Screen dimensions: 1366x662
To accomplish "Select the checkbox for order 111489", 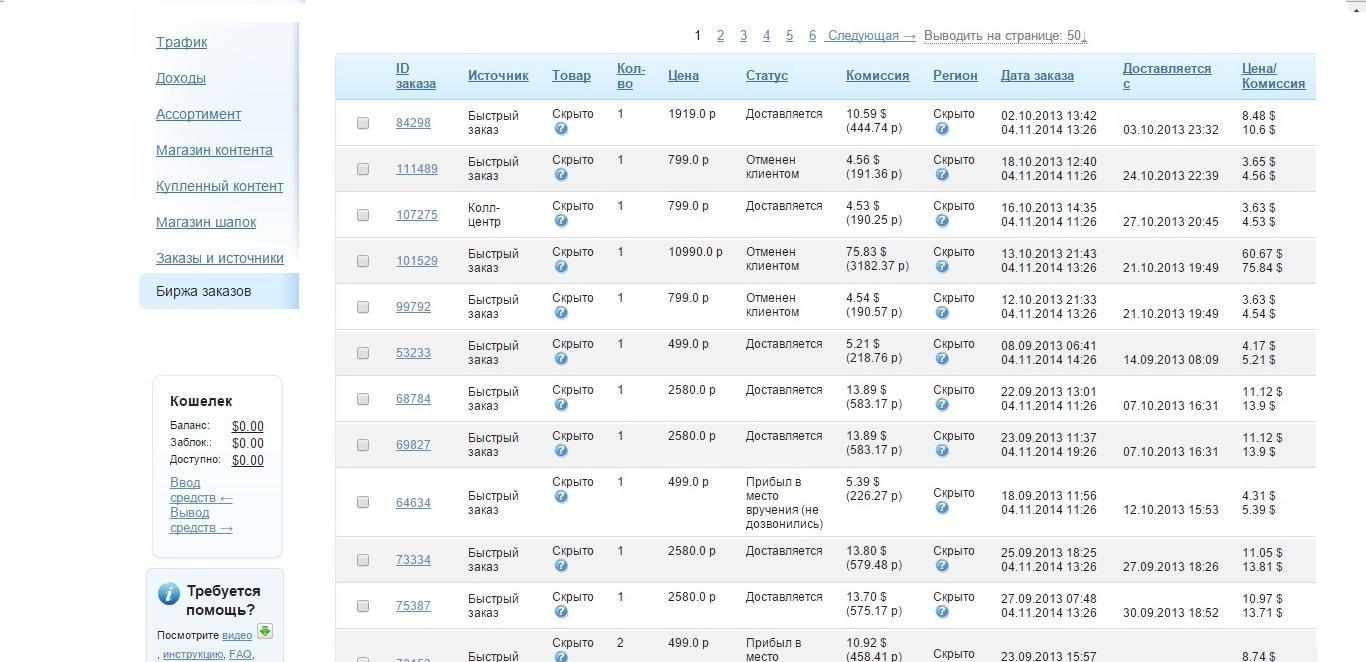I will pos(363,169).
